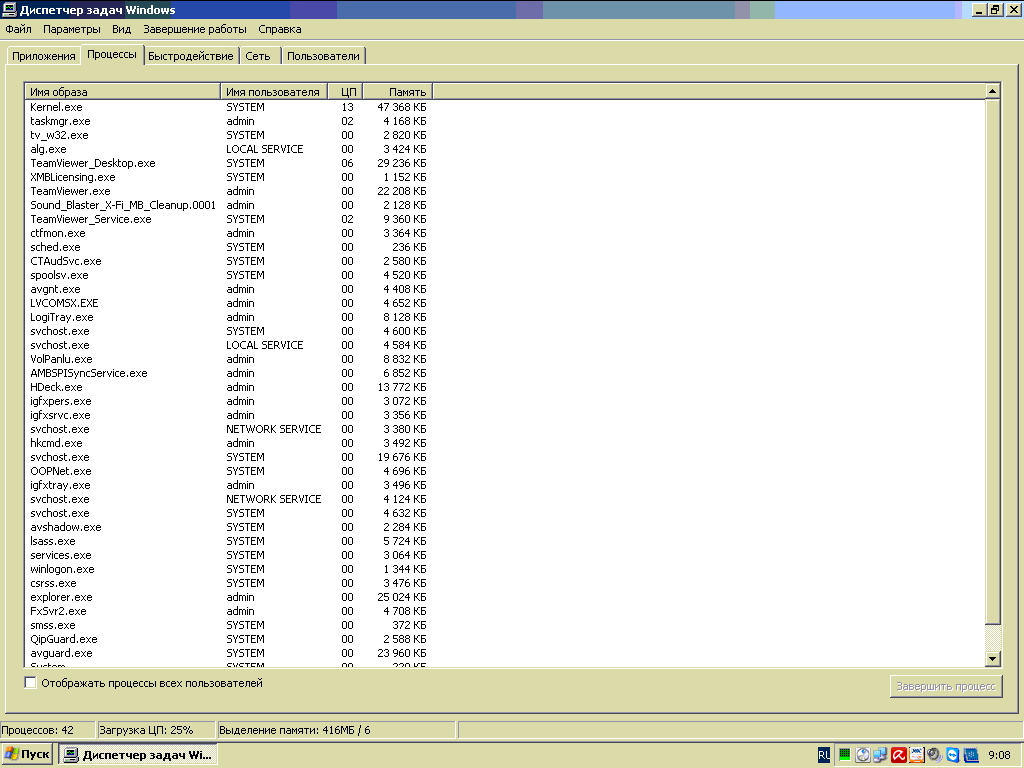
Task: Open the Файл menu
Action: pos(18,29)
